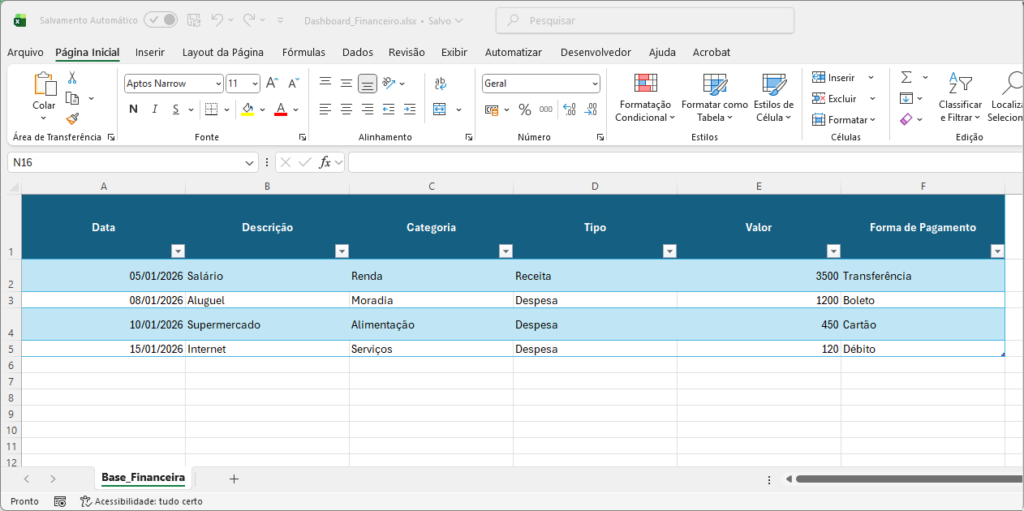The width and height of the screenshot is (1024, 511).
Task: Click the decrease decimal places icon
Action: [590, 110]
